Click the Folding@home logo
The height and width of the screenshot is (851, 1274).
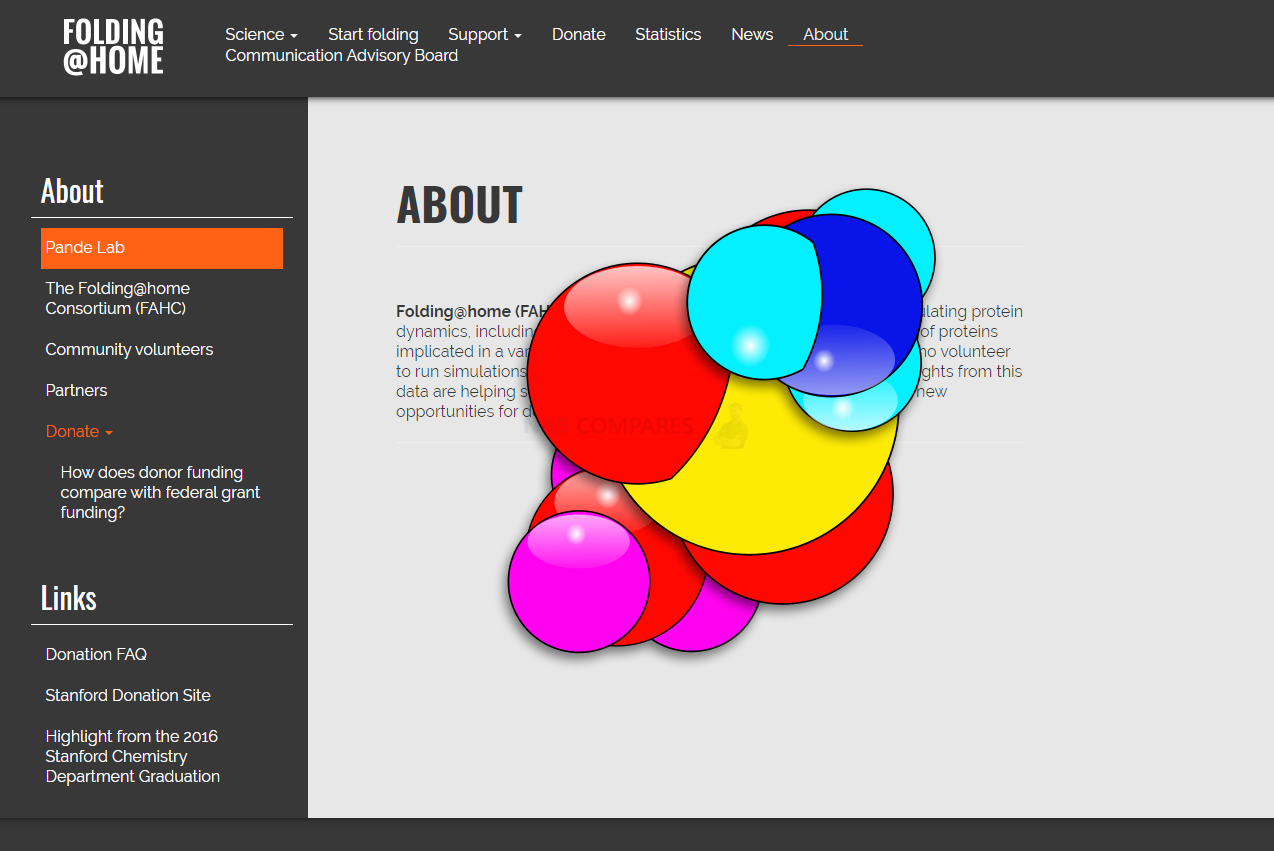113,47
